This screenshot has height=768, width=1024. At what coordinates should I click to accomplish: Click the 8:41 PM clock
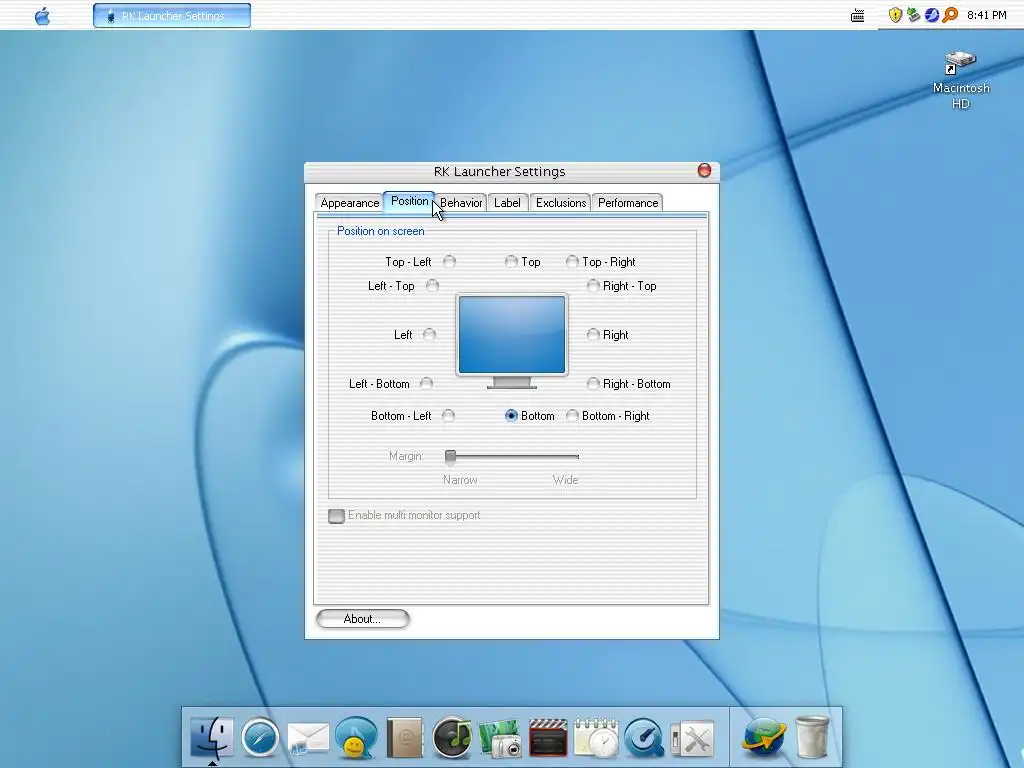pyautogui.click(x=987, y=15)
